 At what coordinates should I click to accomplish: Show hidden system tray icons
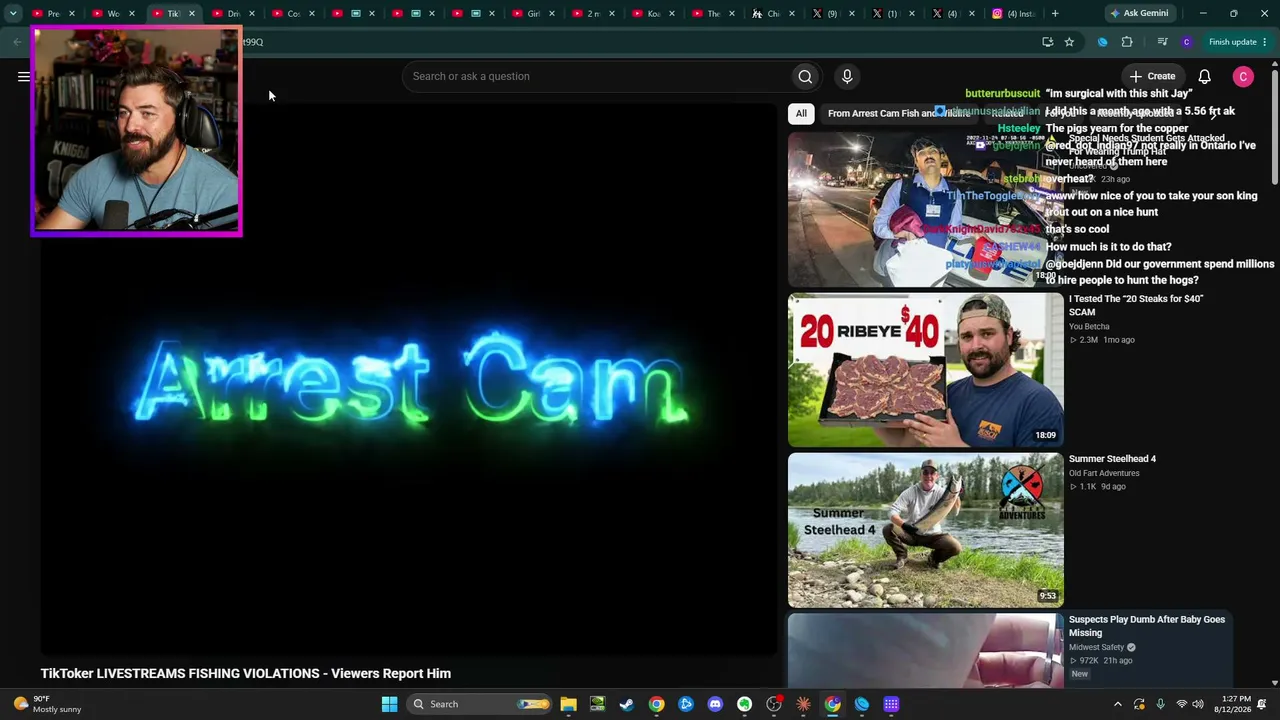click(1118, 704)
